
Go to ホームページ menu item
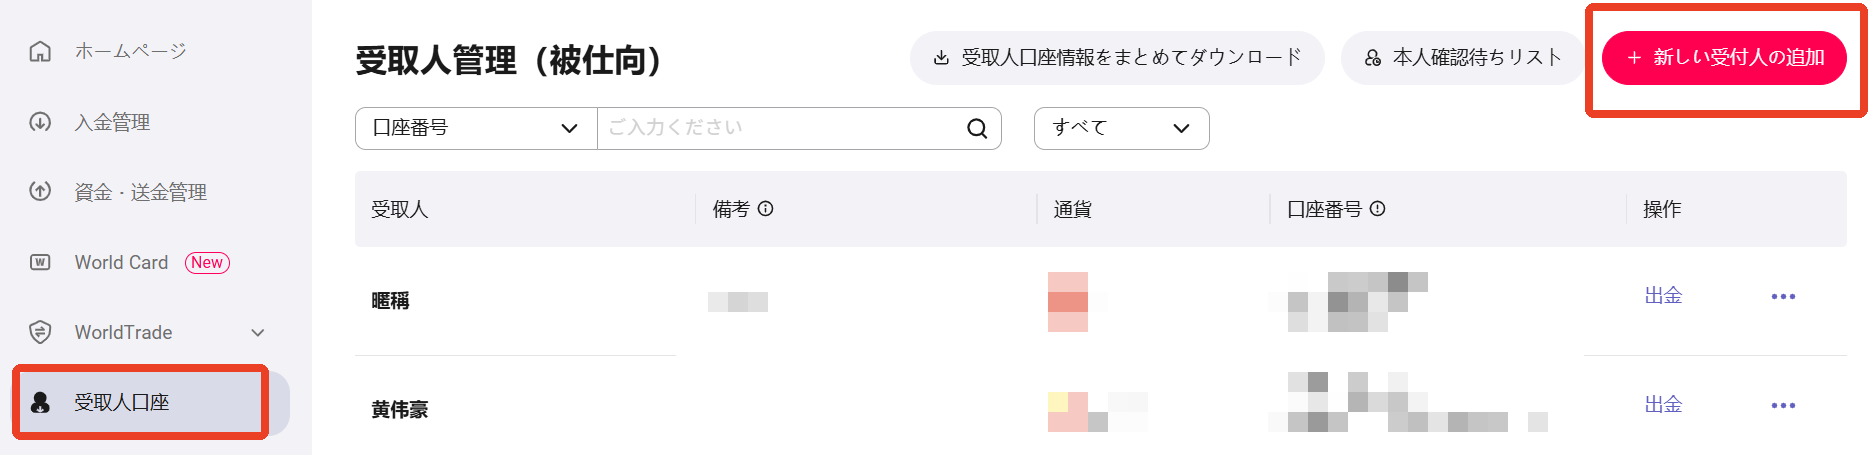click(130, 51)
